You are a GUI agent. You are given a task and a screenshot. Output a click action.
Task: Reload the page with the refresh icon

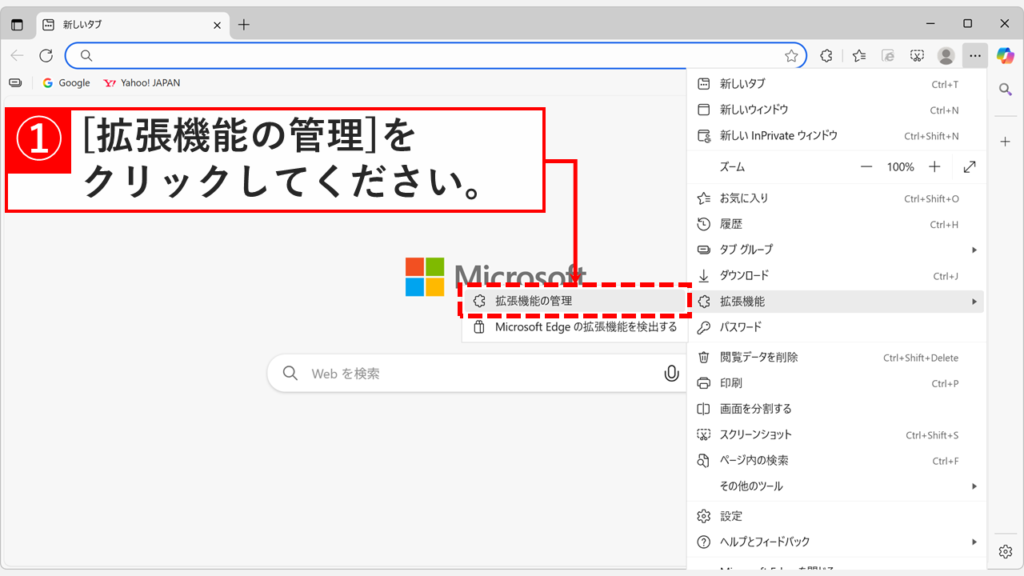click(44, 55)
